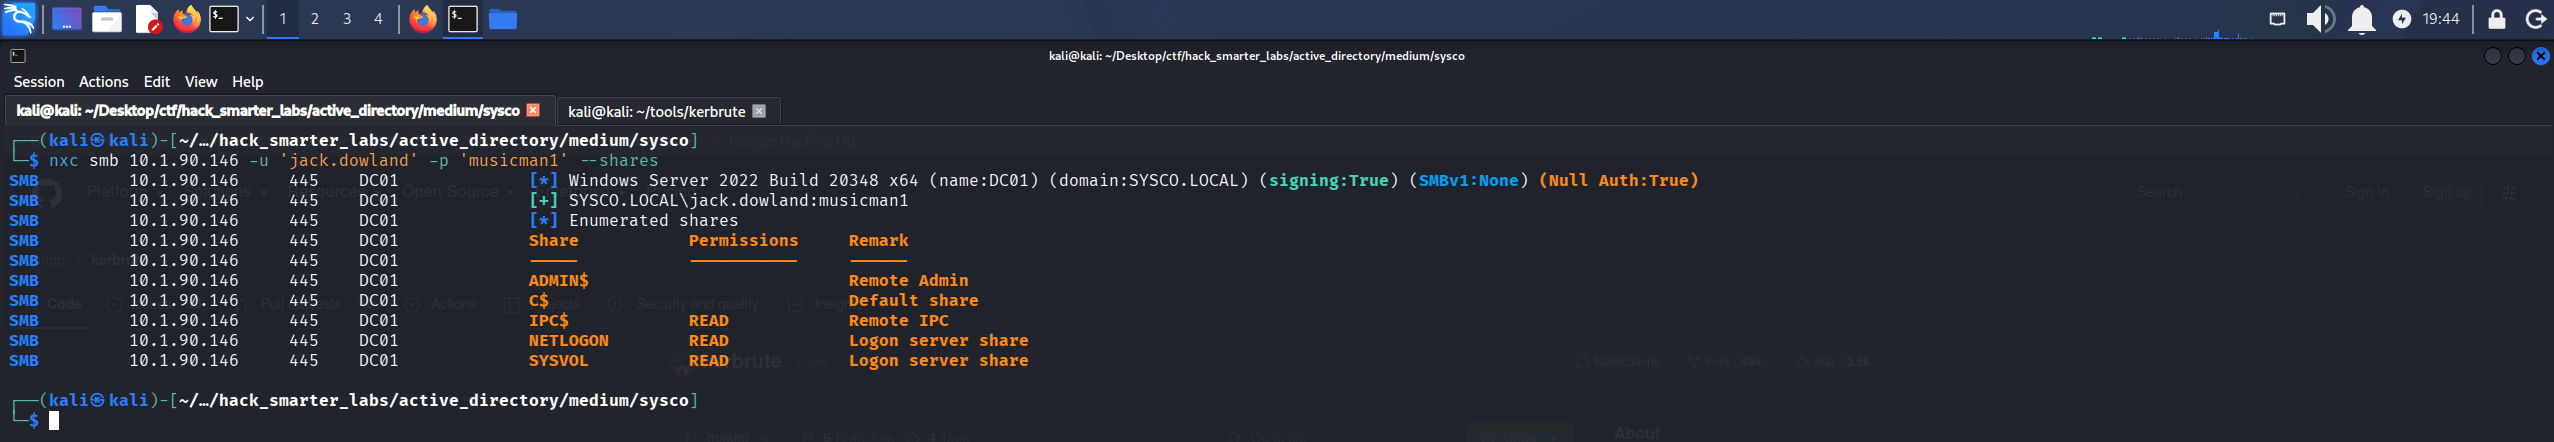Image resolution: width=2554 pixels, height=442 pixels.
Task: Open the notifications bell icon
Action: click(2361, 18)
